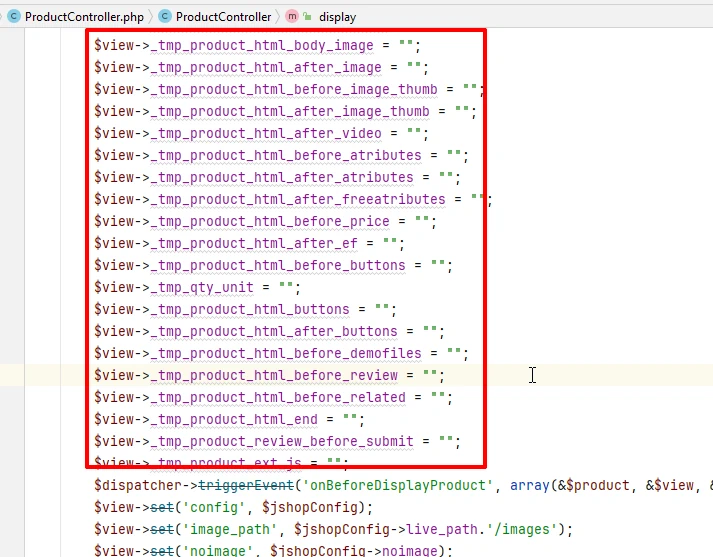
Task: Click the _tmp_qty_unit property
Action: [202, 288]
